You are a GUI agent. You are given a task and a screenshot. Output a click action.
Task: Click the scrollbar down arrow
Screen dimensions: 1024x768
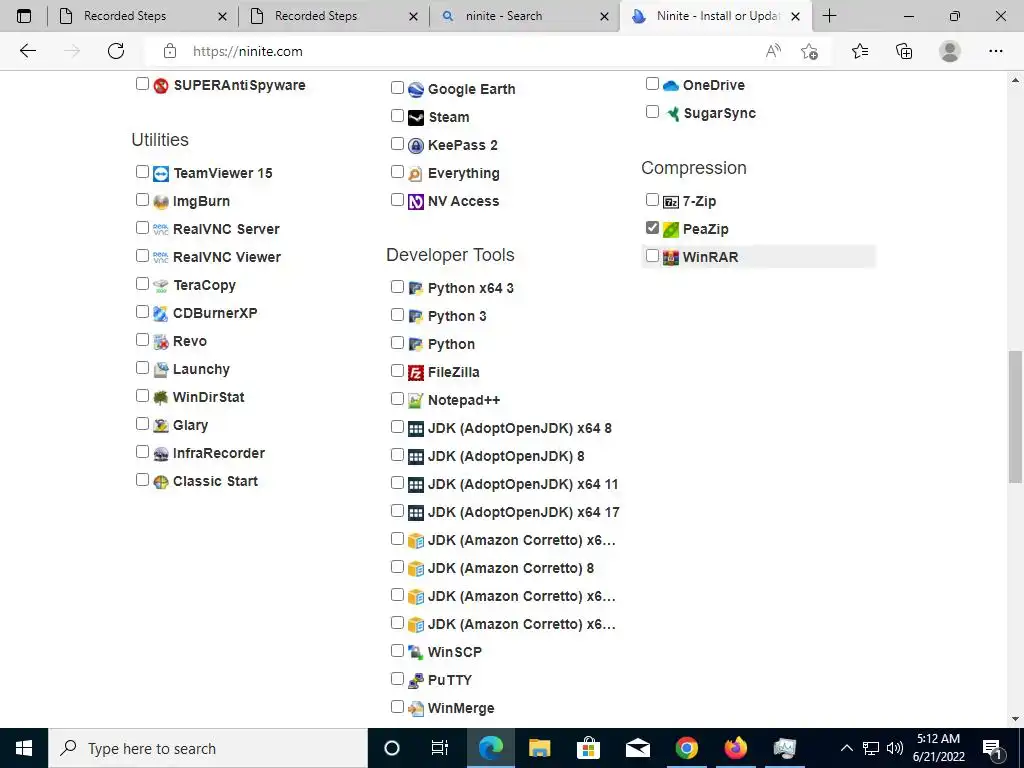coord(1015,719)
